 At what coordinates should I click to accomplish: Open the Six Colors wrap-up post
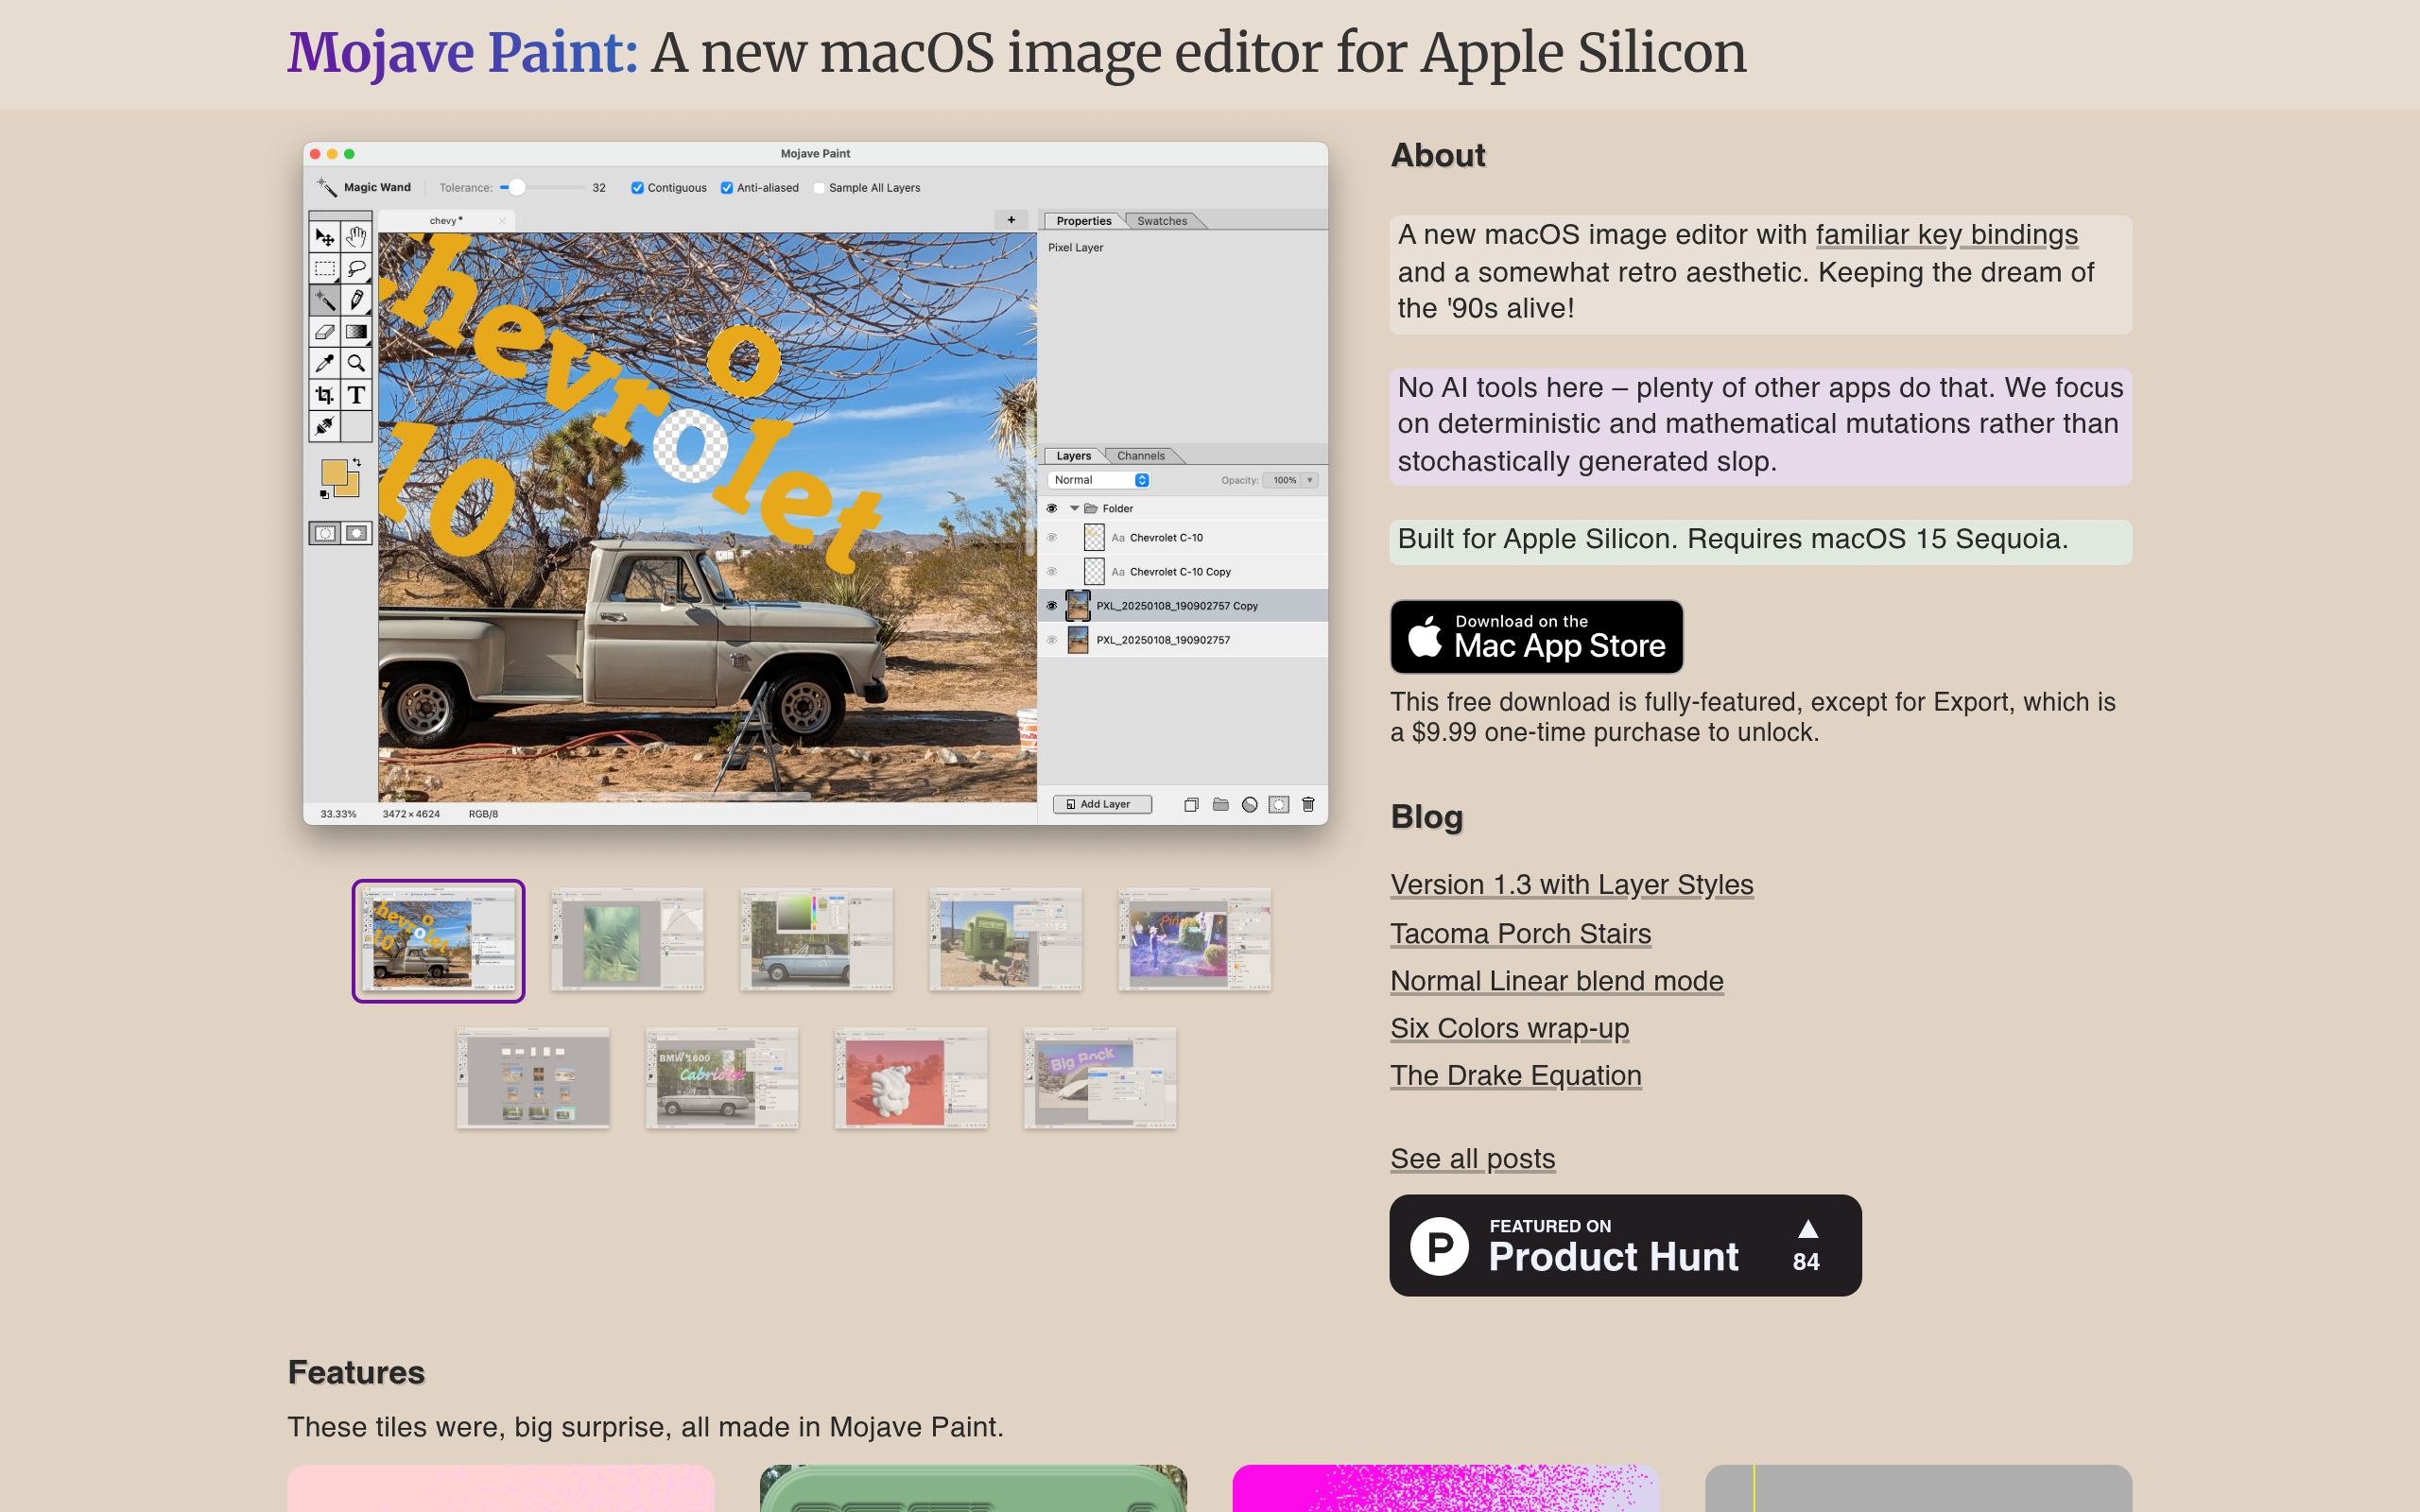pyautogui.click(x=1509, y=1028)
